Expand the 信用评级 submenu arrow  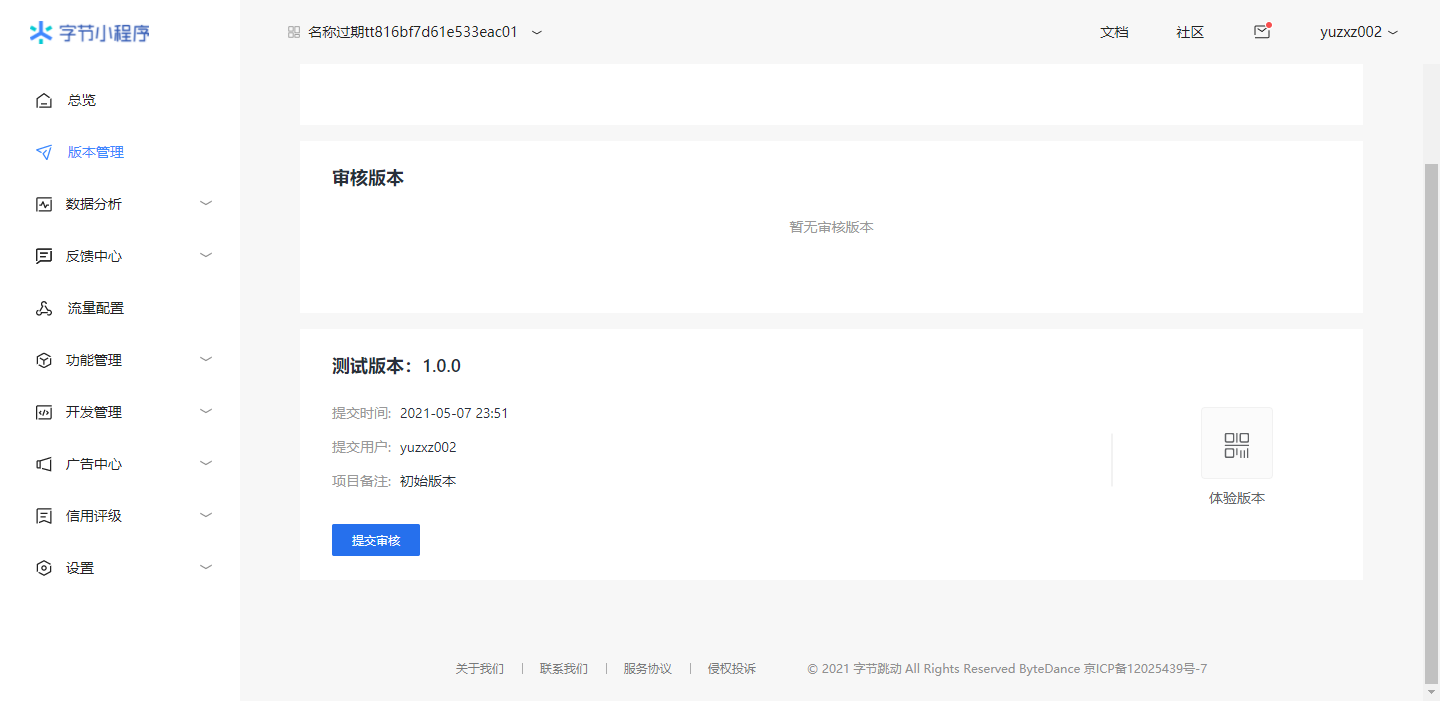point(206,515)
